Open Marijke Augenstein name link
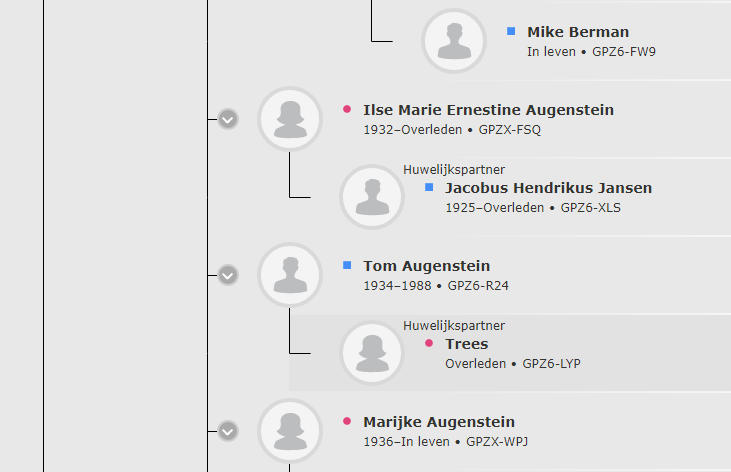Screen dimensions: 731x472 point(439,422)
